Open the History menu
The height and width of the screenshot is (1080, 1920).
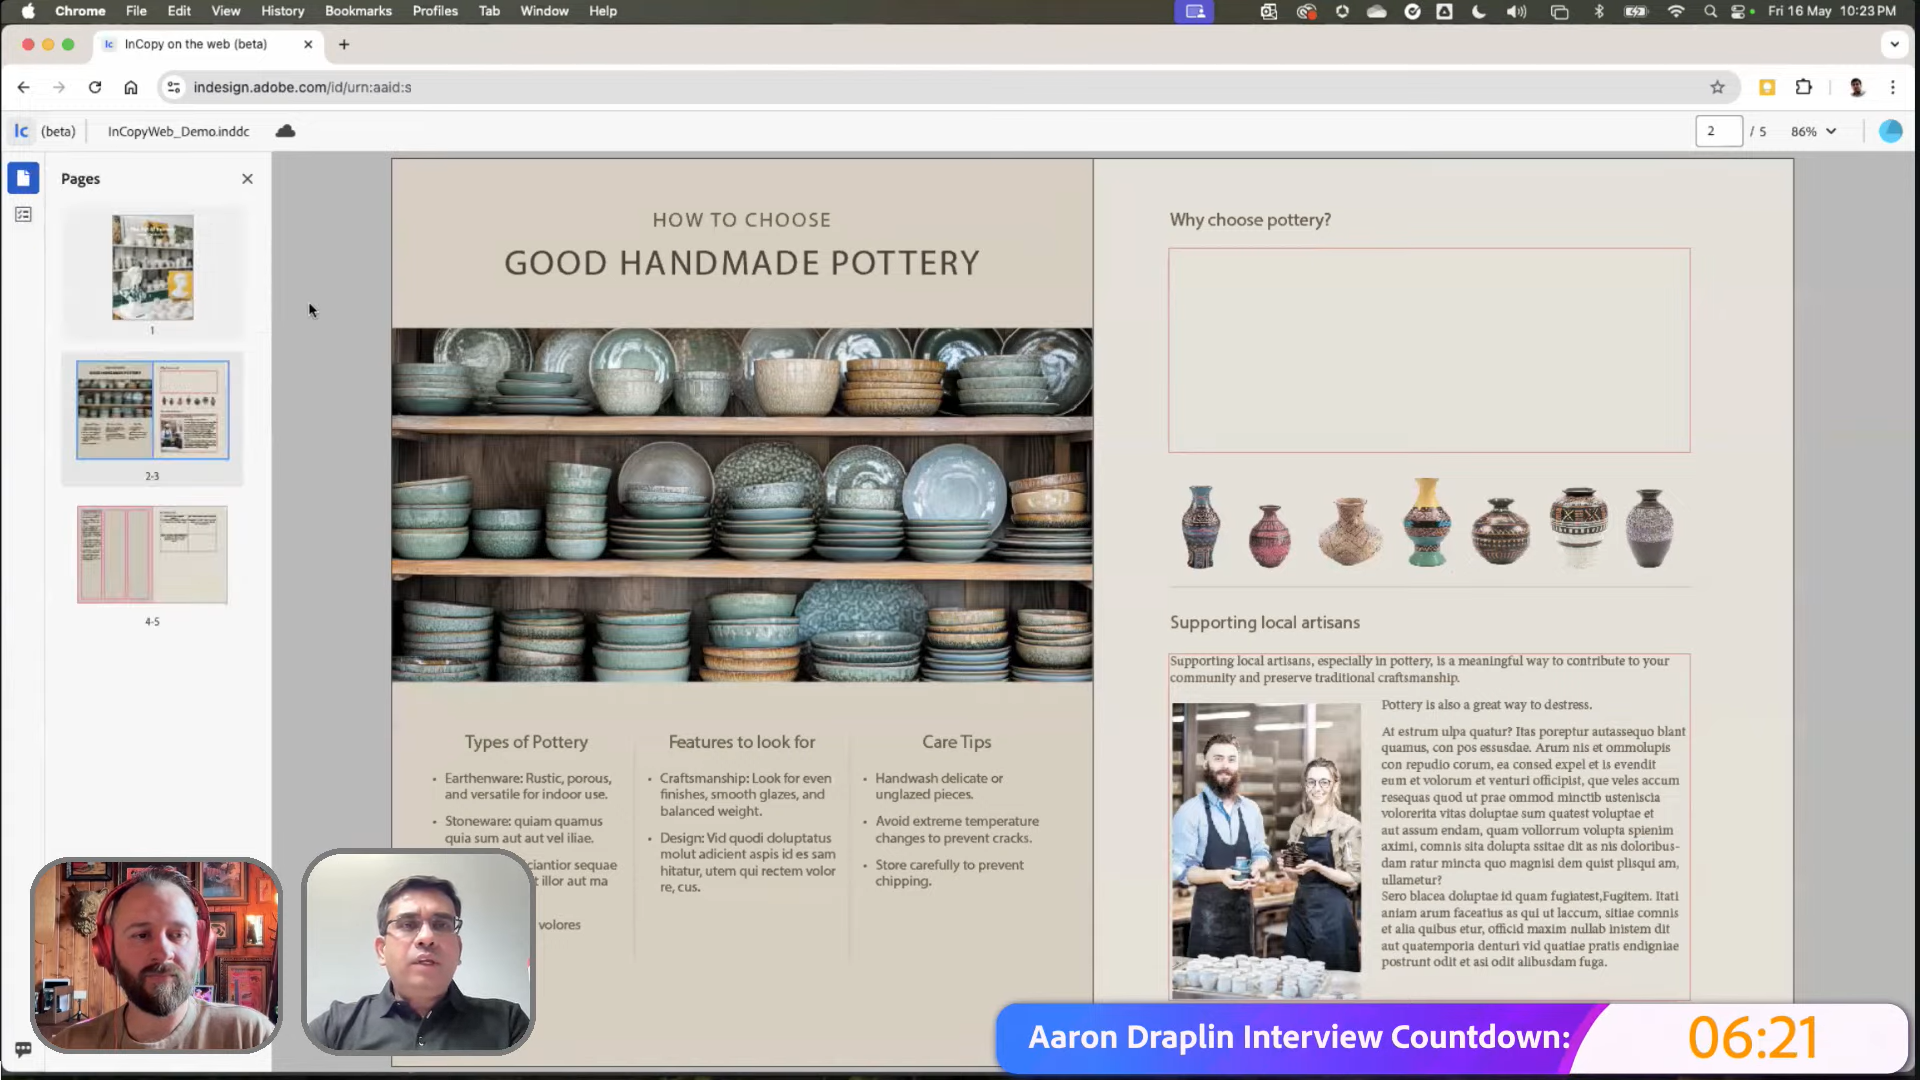tap(283, 11)
